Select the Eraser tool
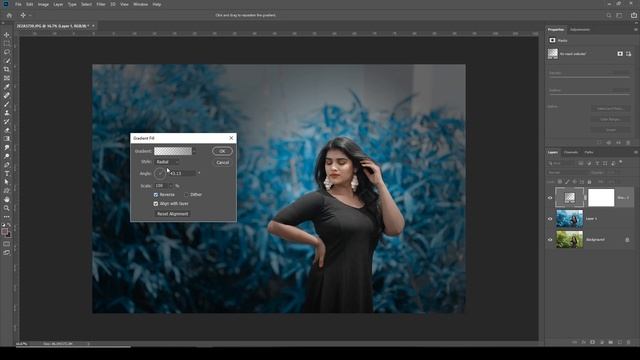Image resolution: width=640 pixels, height=360 pixels. (x=7, y=130)
